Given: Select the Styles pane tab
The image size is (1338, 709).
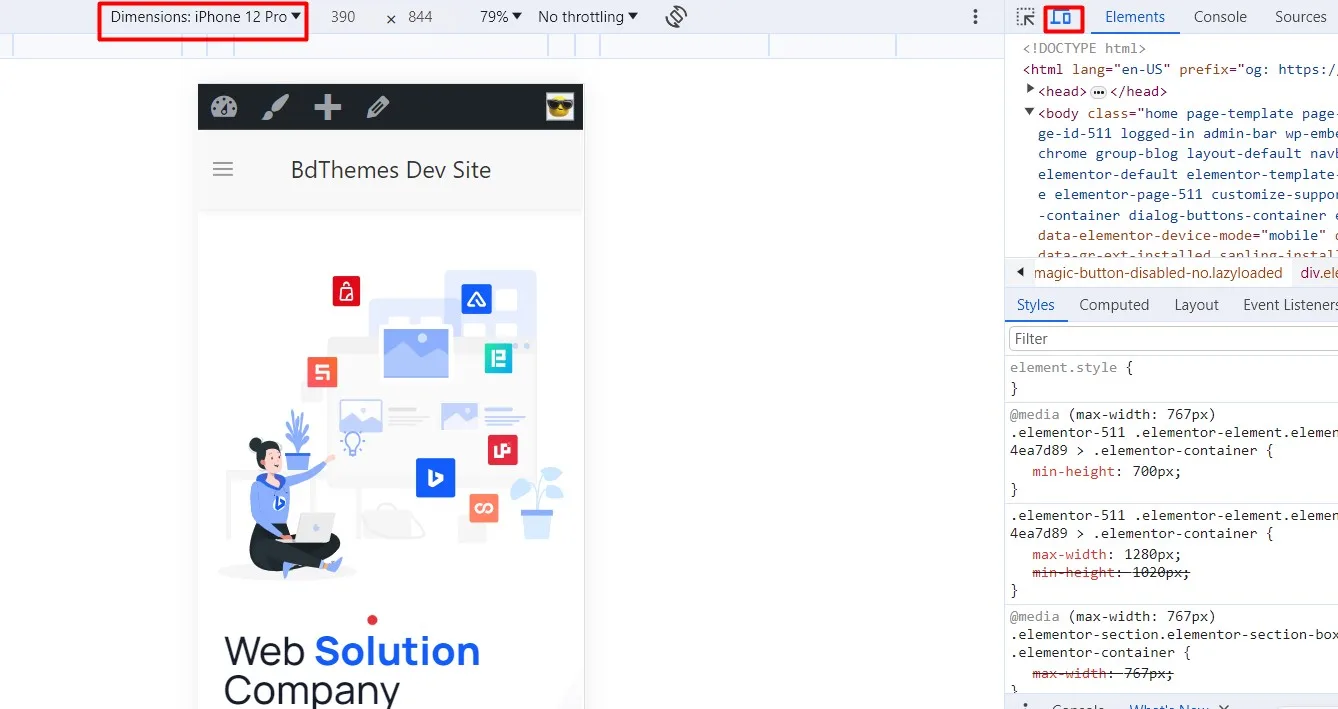Looking at the screenshot, I should [1036, 305].
